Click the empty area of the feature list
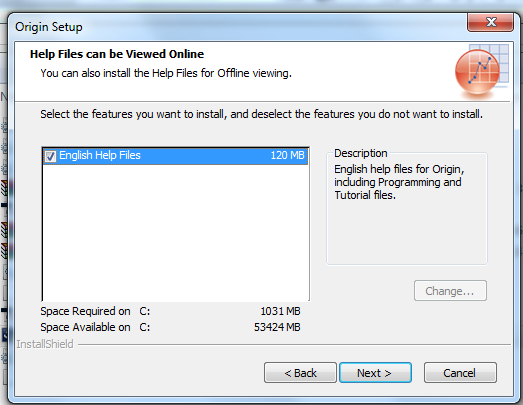The image size is (523, 405). tap(175, 232)
